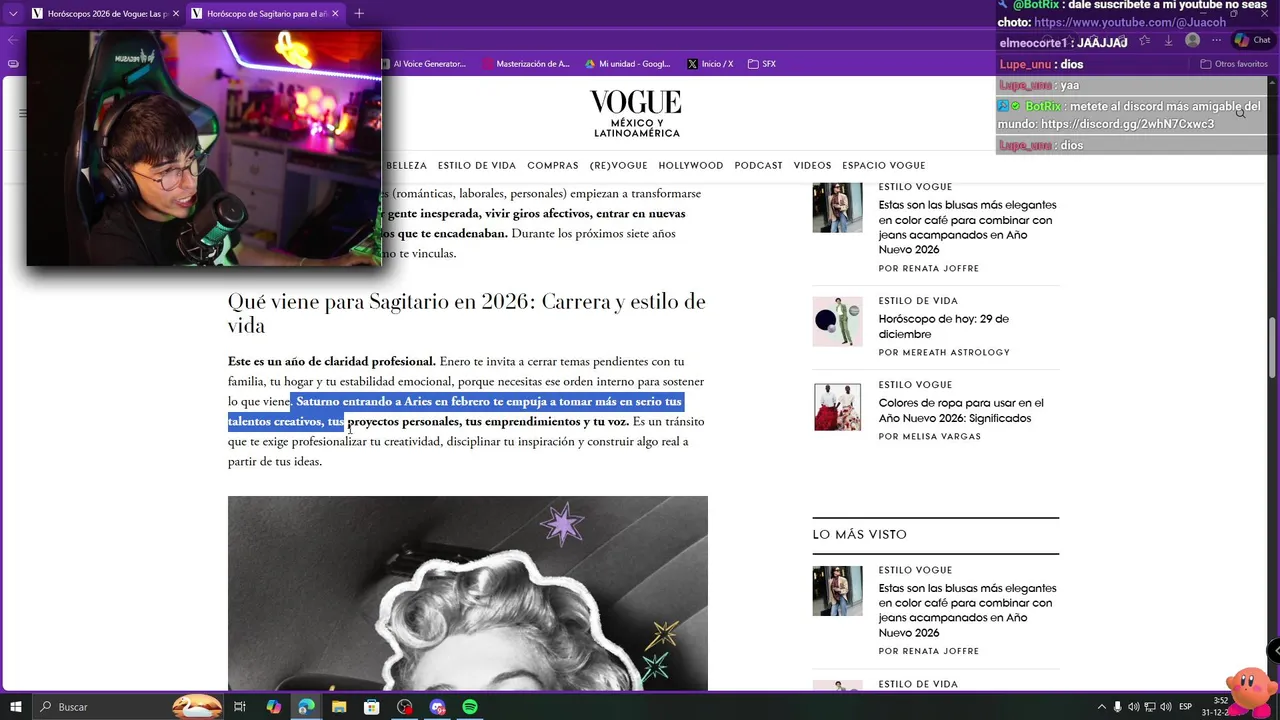Open the SFX bookmarks folder

pyautogui.click(x=761, y=64)
